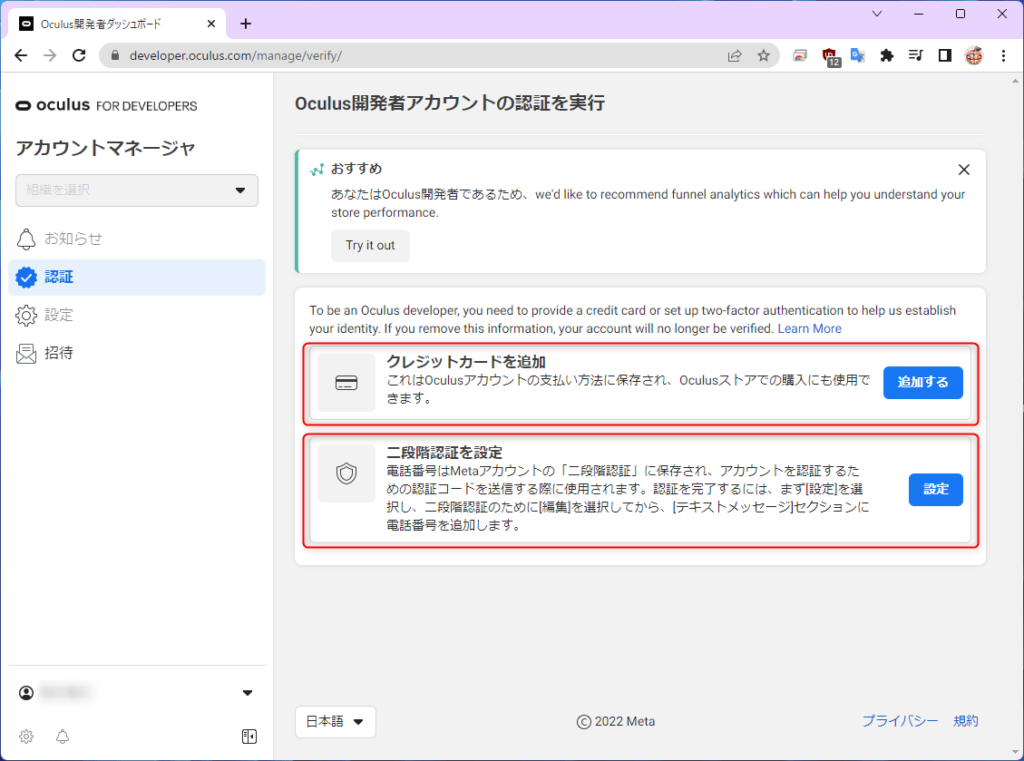Open the 日本語 language selector
1024x761 pixels.
(x=335, y=722)
